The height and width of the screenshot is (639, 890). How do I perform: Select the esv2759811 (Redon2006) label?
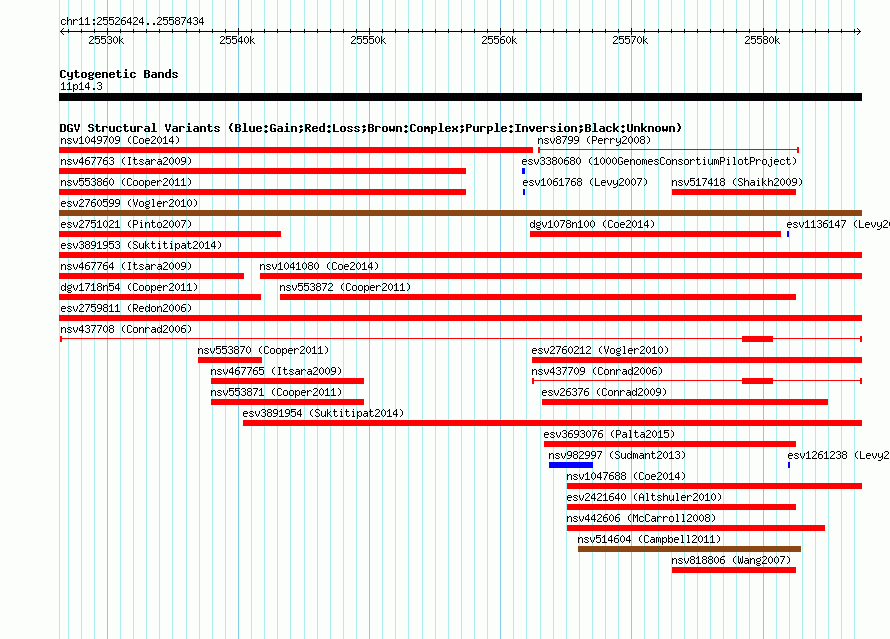pyautogui.click(x=126, y=308)
